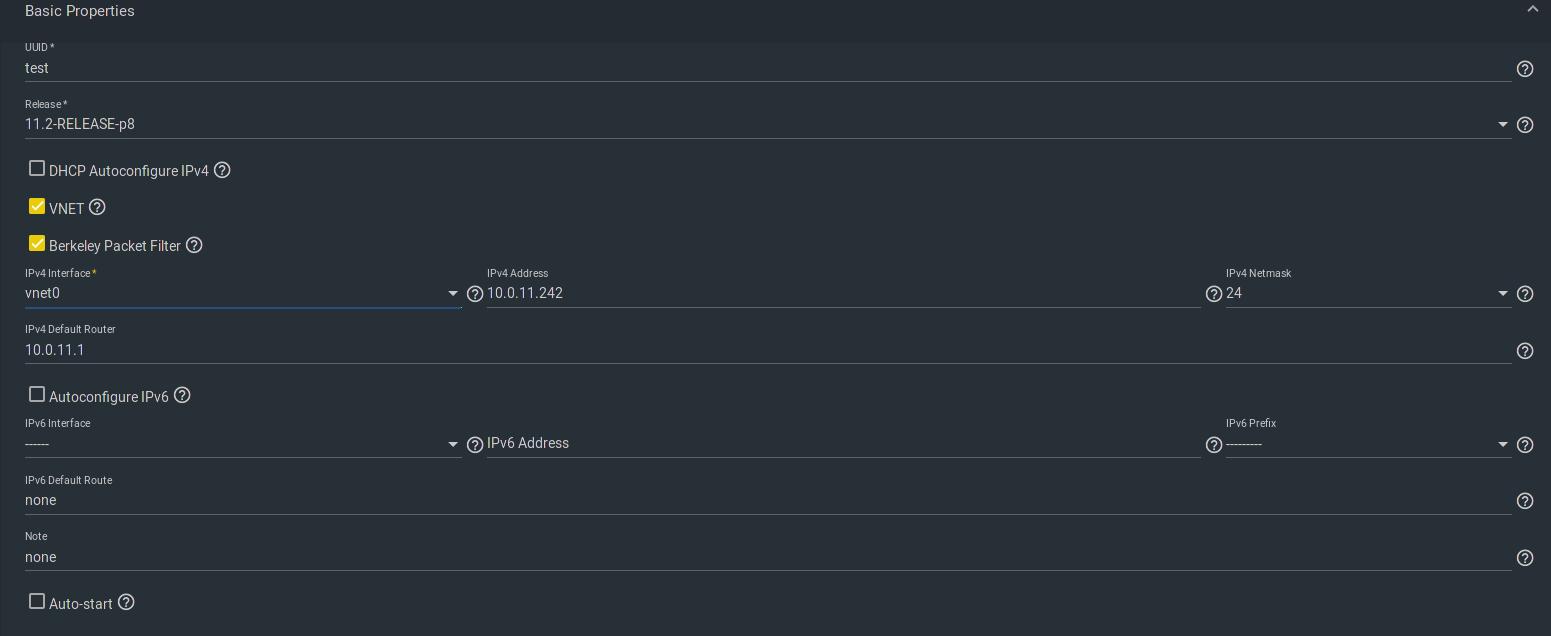The width and height of the screenshot is (1551, 636).
Task: Collapse the Basic Properties section
Action: pyautogui.click(x=1532, y=10)
